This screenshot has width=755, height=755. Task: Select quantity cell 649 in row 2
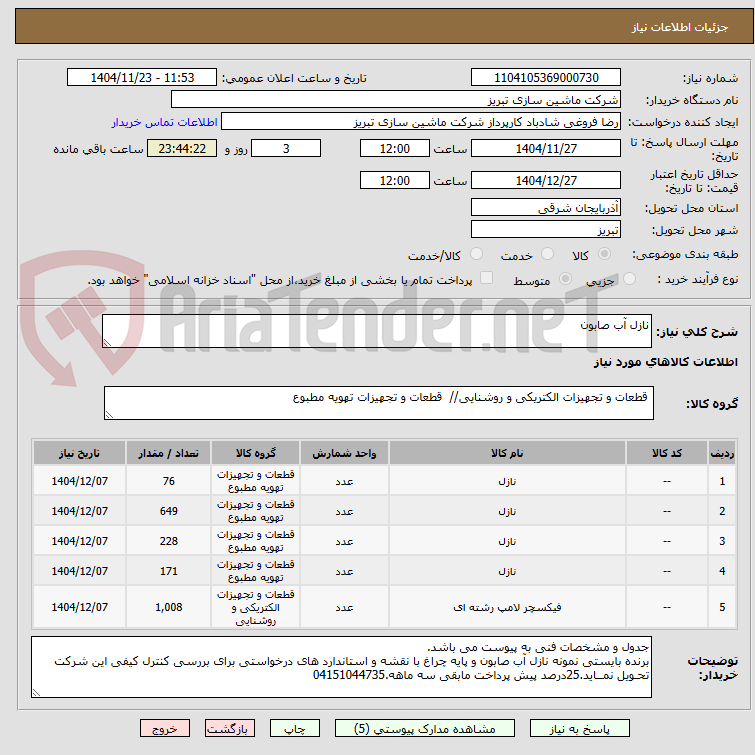pyautogui.click(x=169, y=511)
